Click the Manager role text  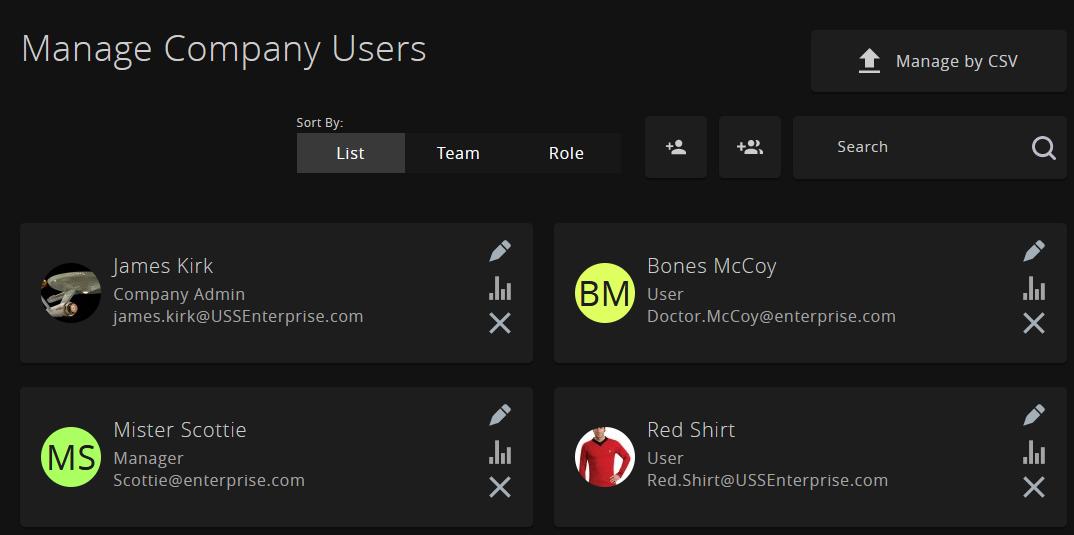click(x=148, y=458)
